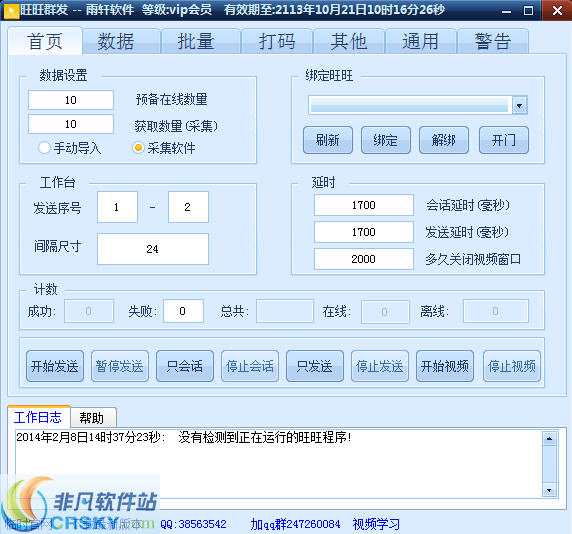Click the 成功 count field
Screen dimensions: 572x534
[89, 311]
